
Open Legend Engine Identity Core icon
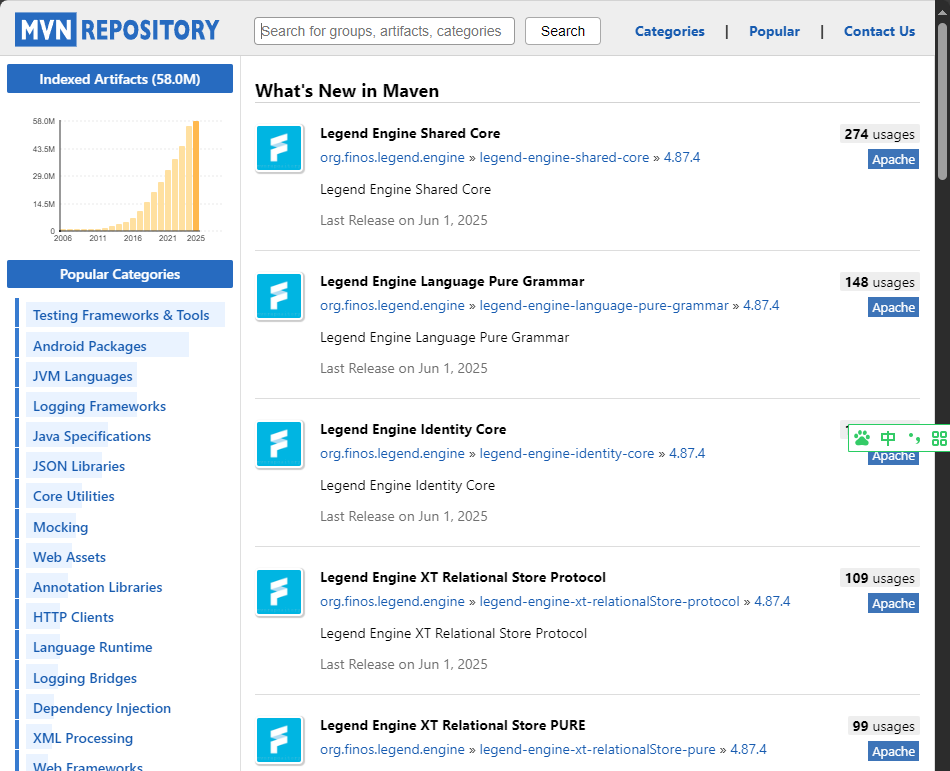279,445
